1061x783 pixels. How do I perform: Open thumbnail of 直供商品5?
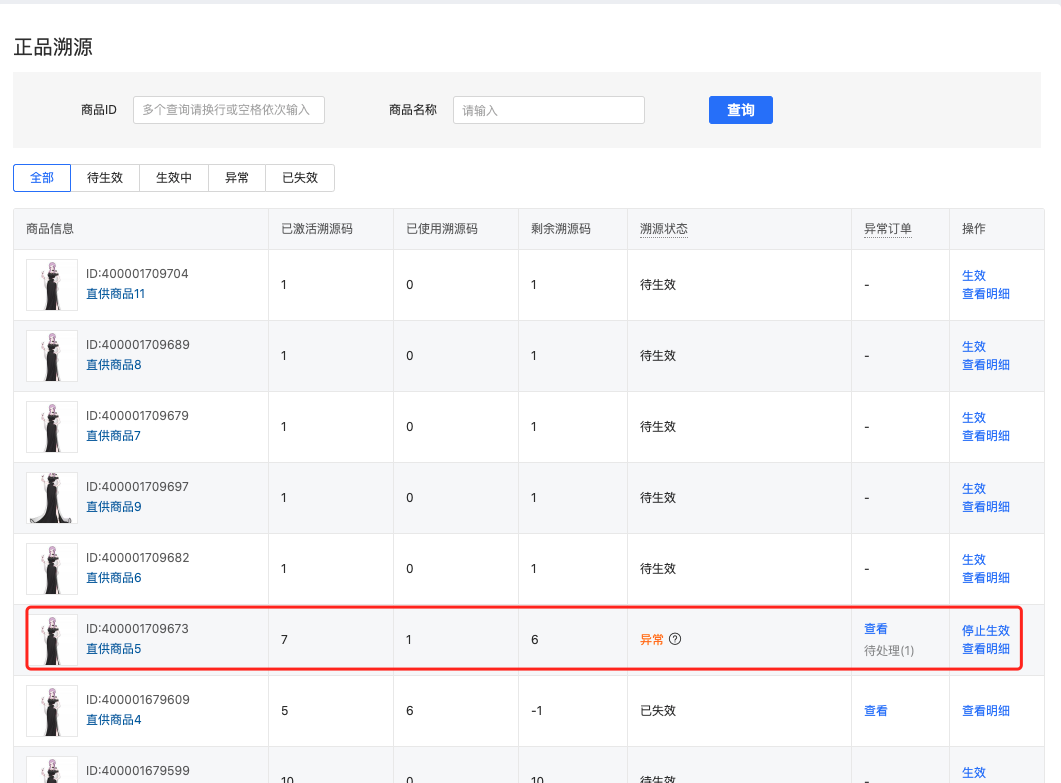tap(52, 640)
